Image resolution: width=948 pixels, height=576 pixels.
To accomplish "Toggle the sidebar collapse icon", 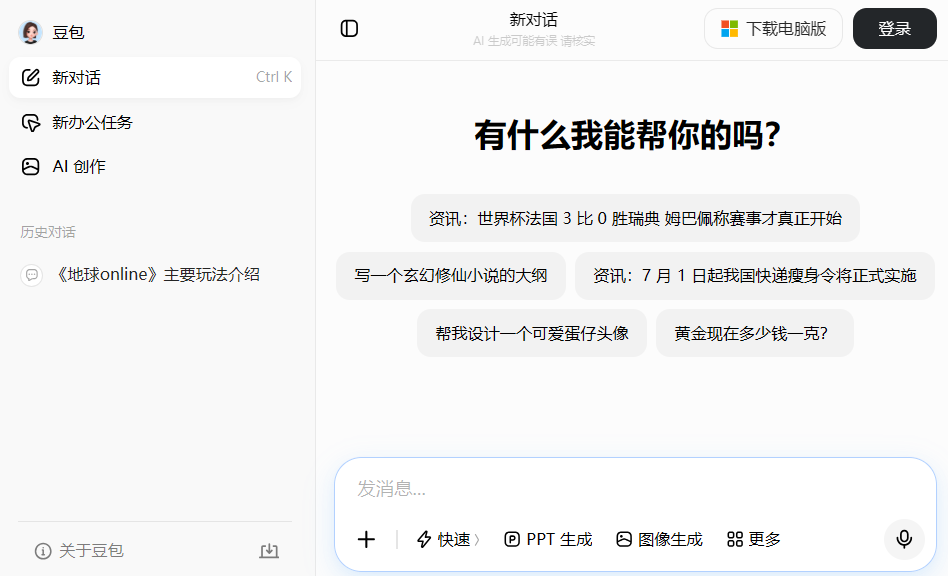I will (x=349, y=28).
